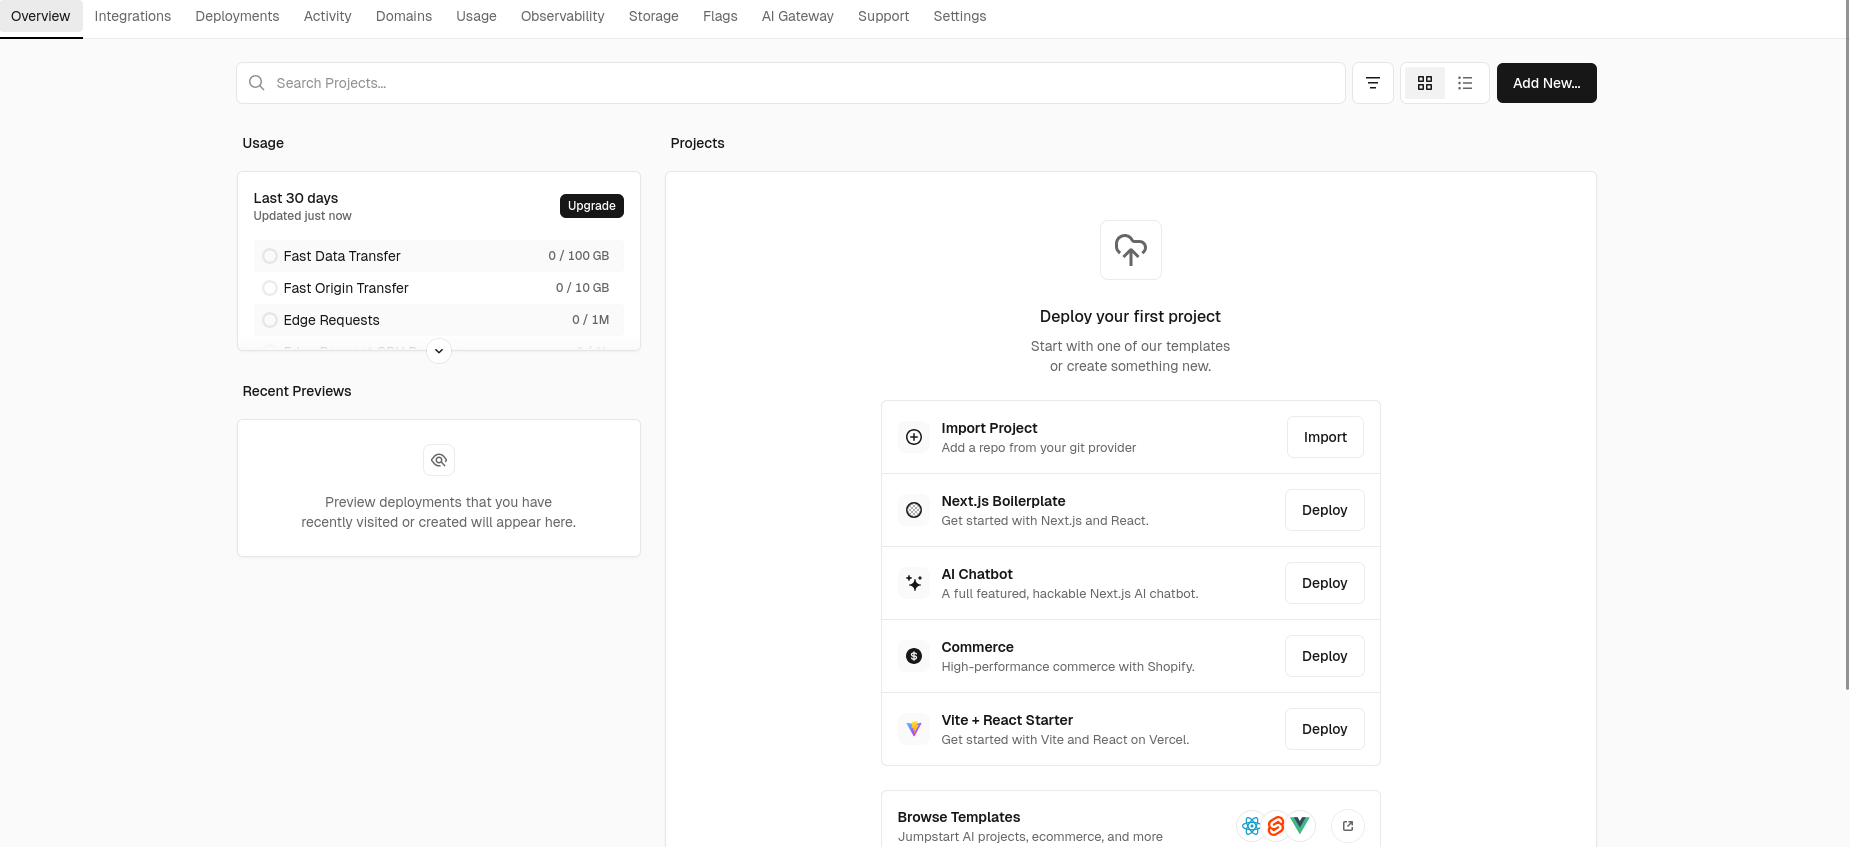Click the search magnifier icon
This screenshot has height=847, width=1850.
click(257, 83)
